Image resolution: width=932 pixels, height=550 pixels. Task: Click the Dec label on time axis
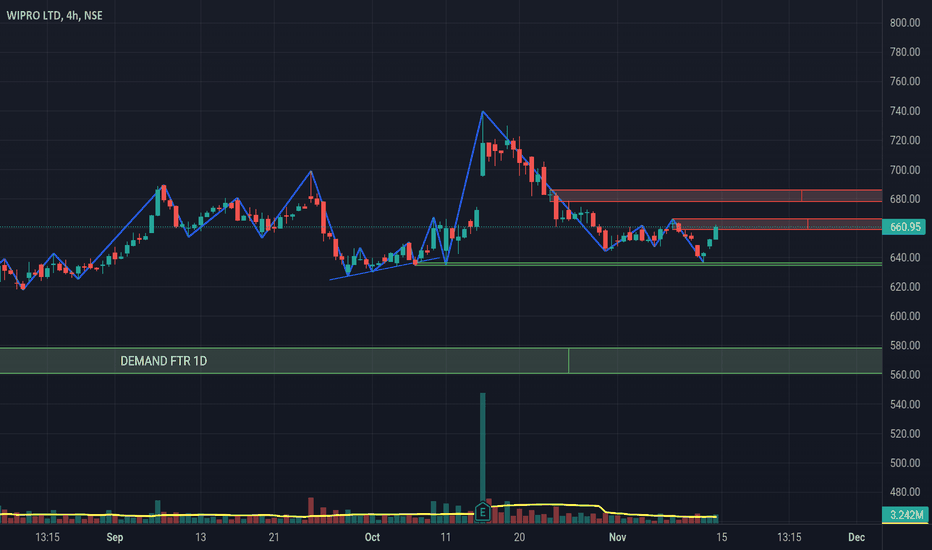tap(857, 538)
